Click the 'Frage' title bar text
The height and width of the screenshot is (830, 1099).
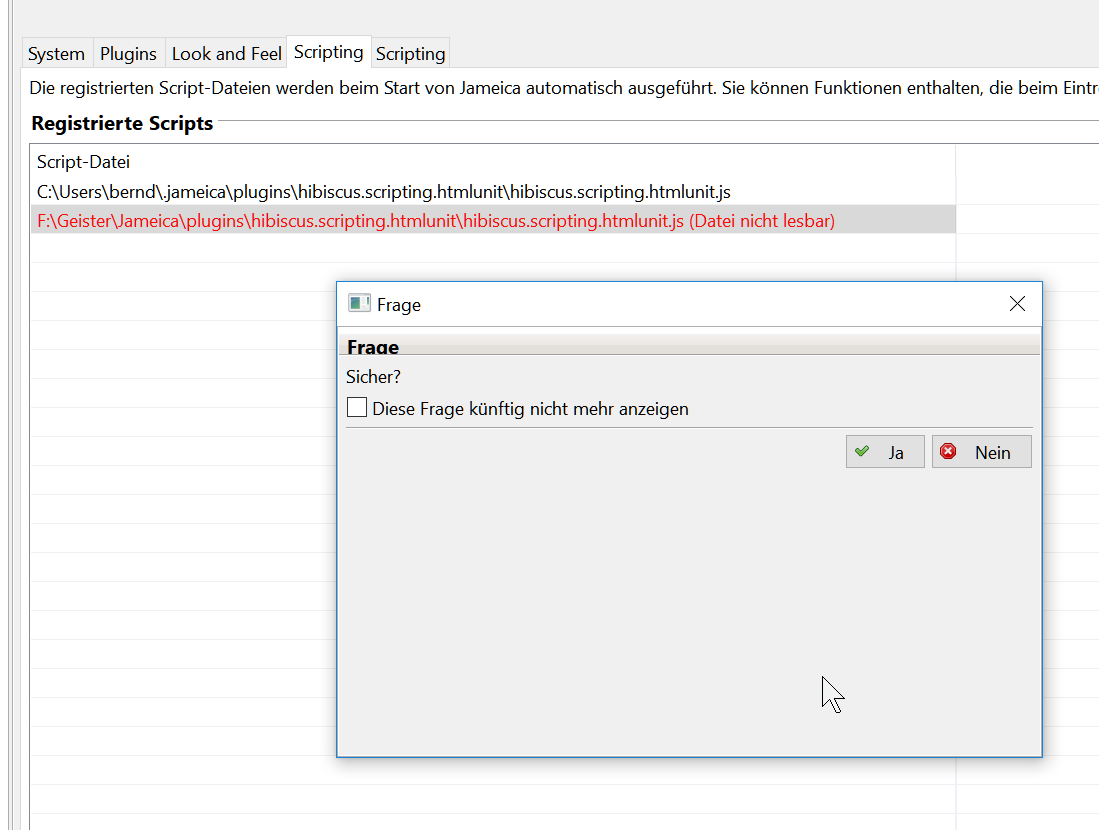pos(399,305)
